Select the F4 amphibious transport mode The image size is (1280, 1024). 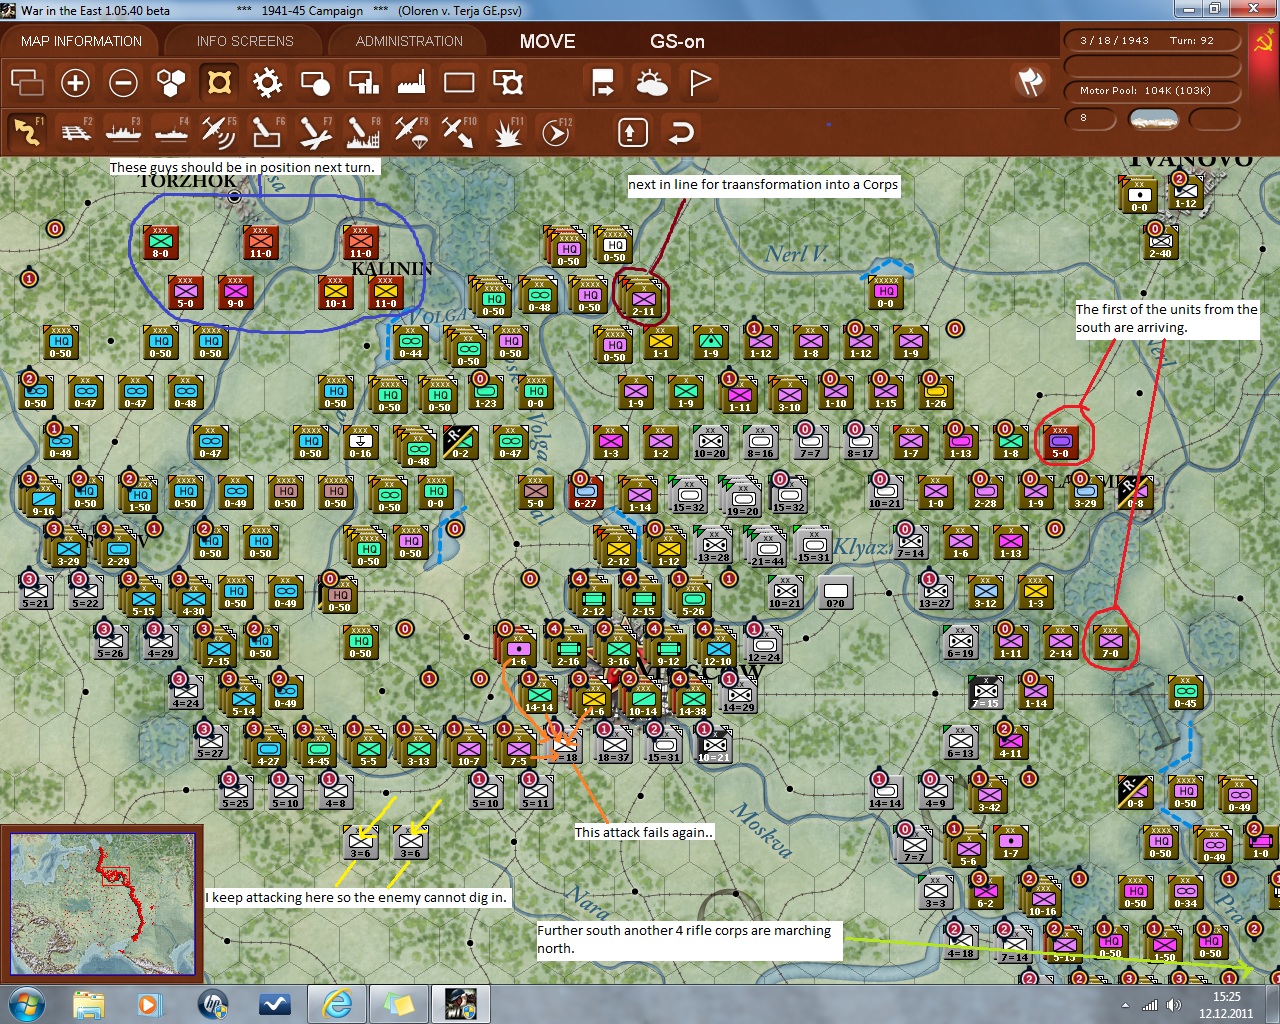point(171,131)
